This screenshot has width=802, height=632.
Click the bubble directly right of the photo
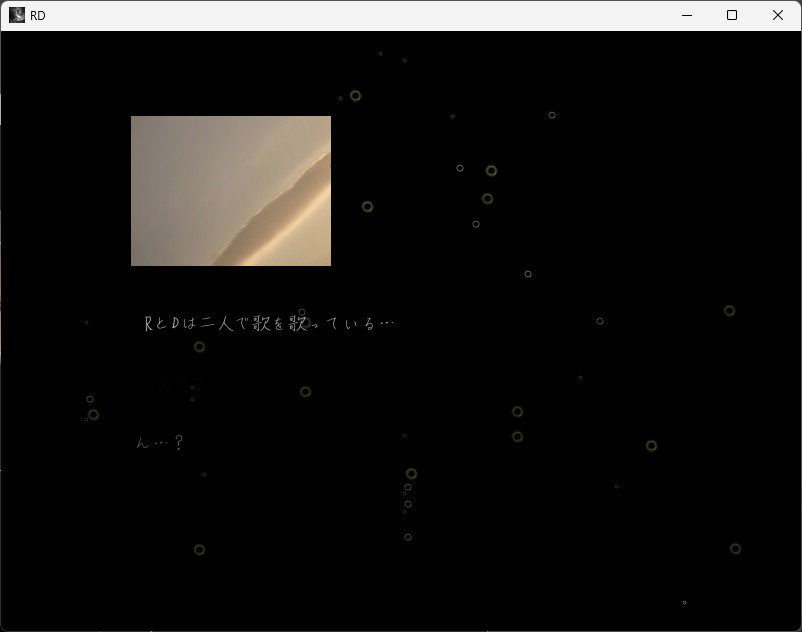[367, 207]
